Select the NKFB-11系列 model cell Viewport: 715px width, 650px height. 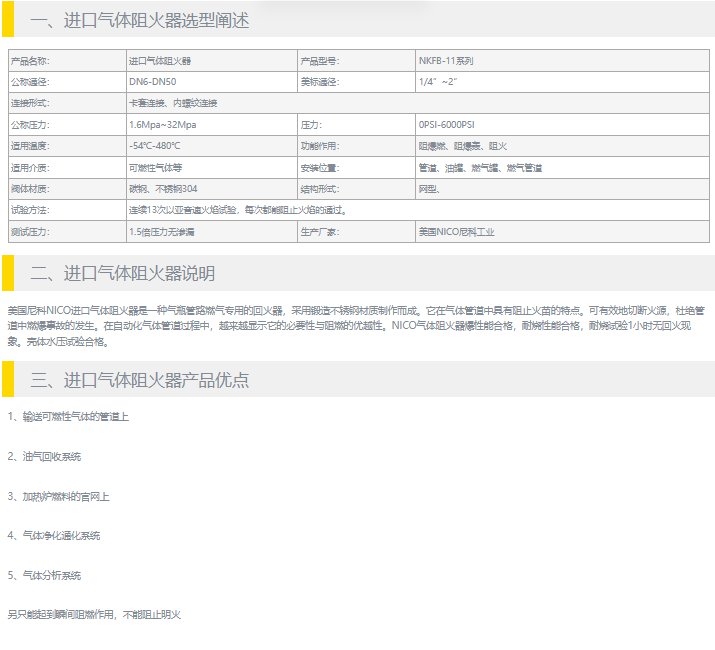(x=446, y=61)
